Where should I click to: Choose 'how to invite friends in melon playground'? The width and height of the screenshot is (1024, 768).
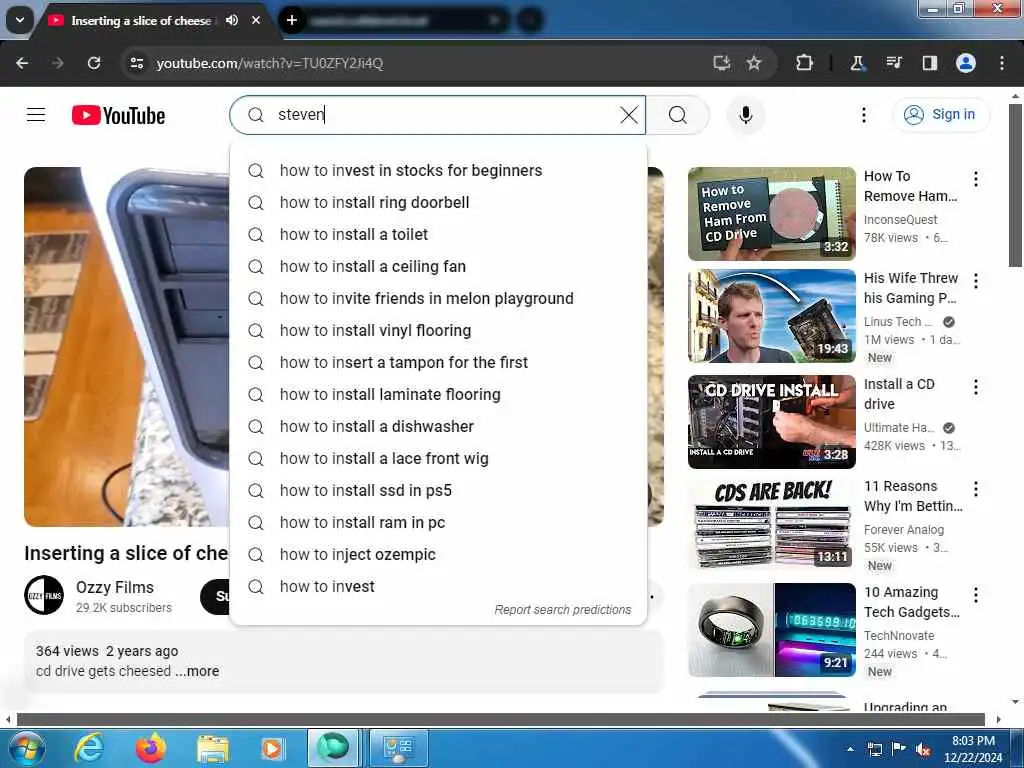coord(438,298)
